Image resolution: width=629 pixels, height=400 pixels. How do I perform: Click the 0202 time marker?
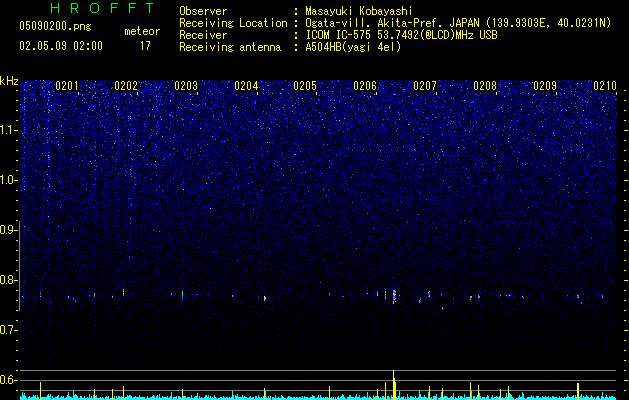pyautogui.click(x=126, y=86)
